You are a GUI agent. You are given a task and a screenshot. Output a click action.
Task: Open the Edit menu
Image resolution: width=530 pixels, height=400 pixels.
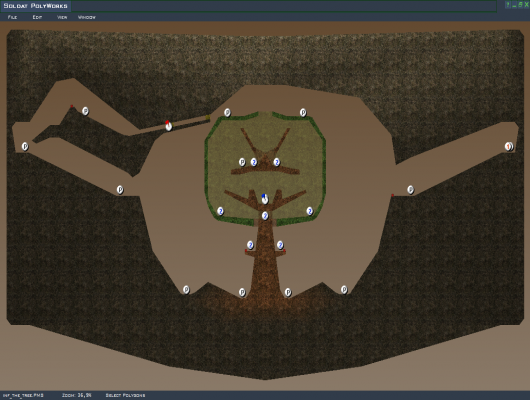coord(37,17)
